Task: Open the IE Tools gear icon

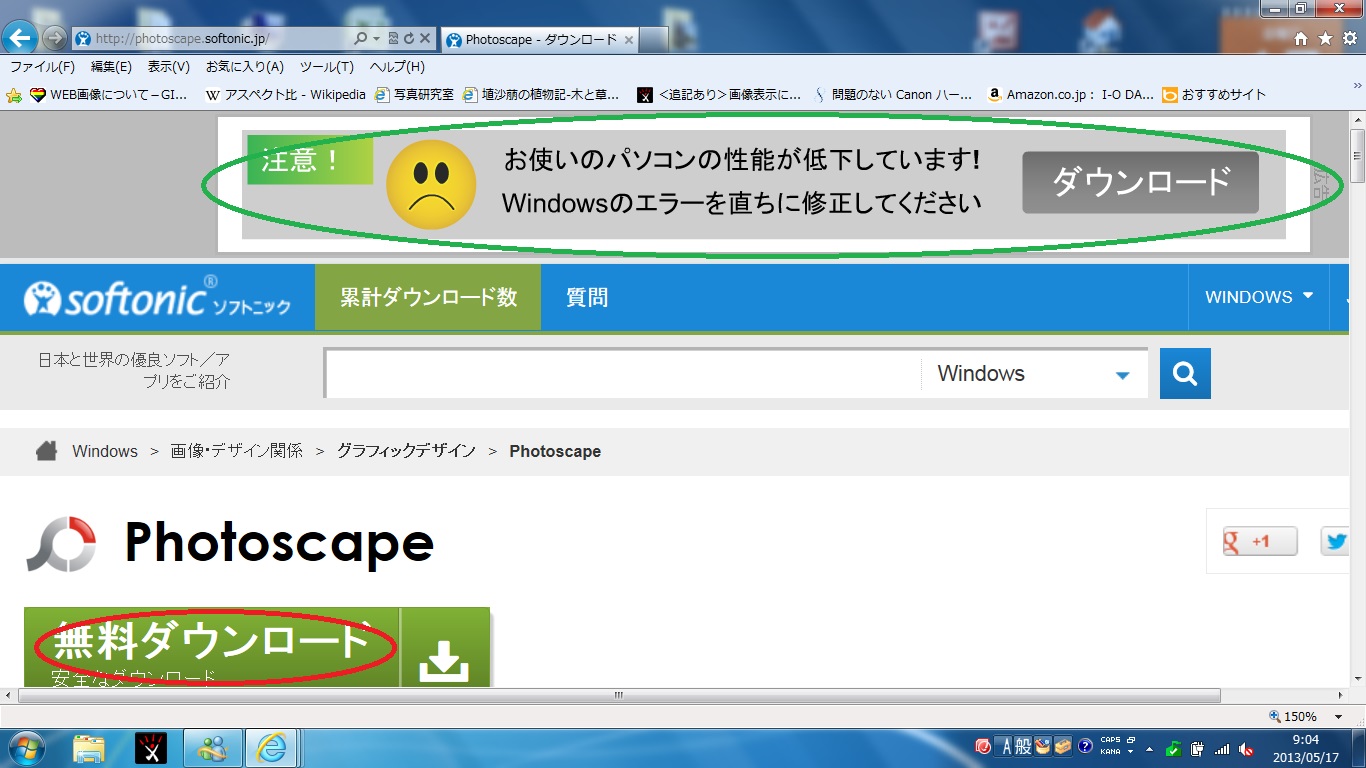Action: tap(1350, 39)
